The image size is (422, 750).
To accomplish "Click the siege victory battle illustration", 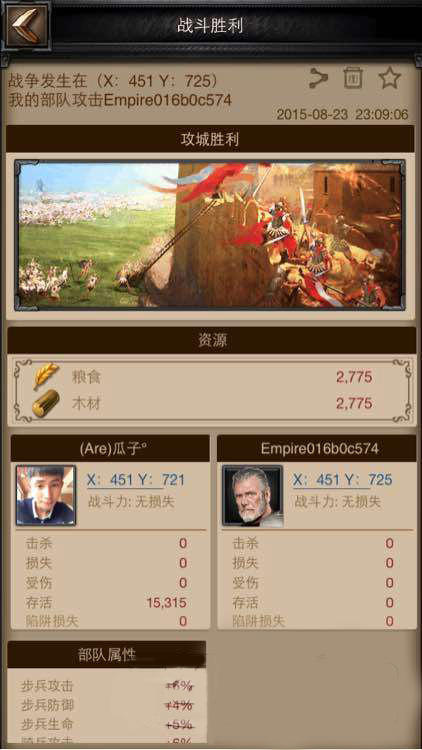I will click(x=210, y=235).
